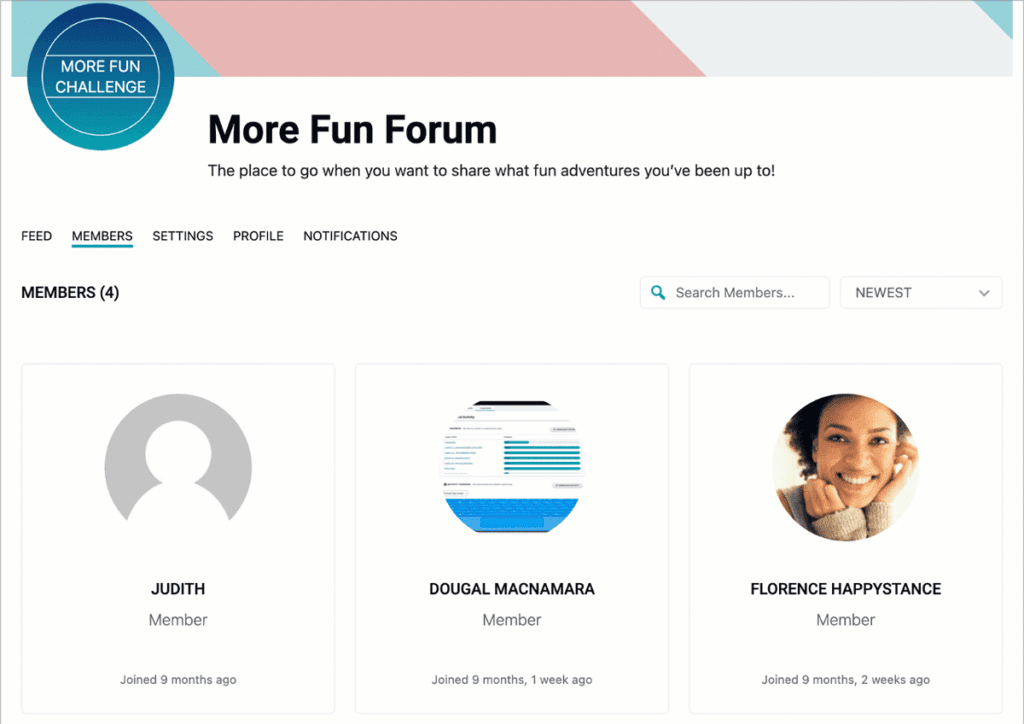Click the MEMBERS (4) count label
Image resolution: width=1024 pixels, height=724 pixels.
(x=69, y=292)
